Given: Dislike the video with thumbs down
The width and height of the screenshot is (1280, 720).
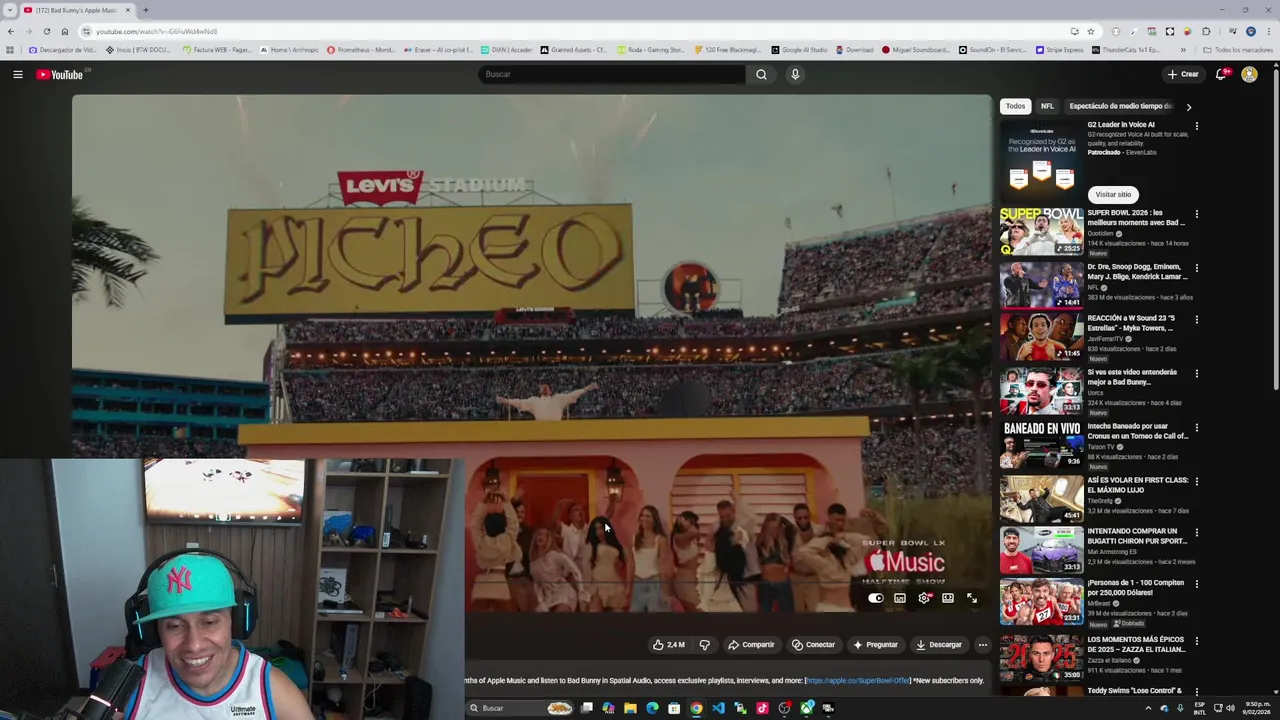Looking at the screenshot, I should [x=704, y=645].
